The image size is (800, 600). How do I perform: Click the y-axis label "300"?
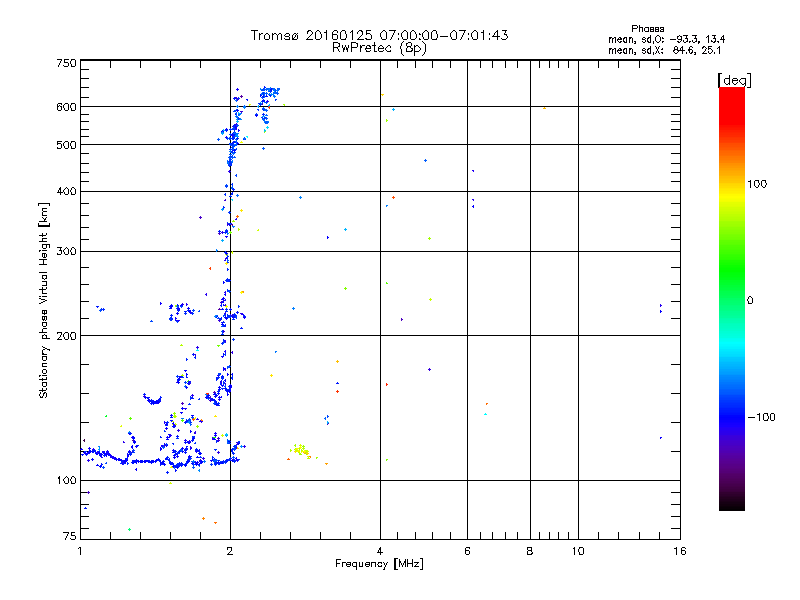pos(66,251)
